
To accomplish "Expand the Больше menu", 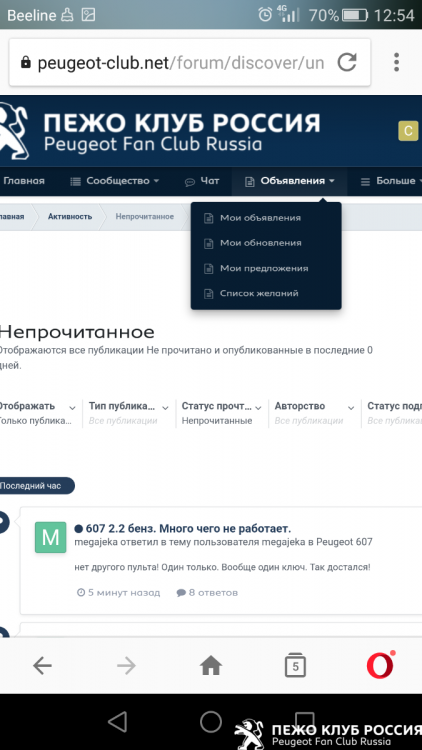I will click(391, 181).
